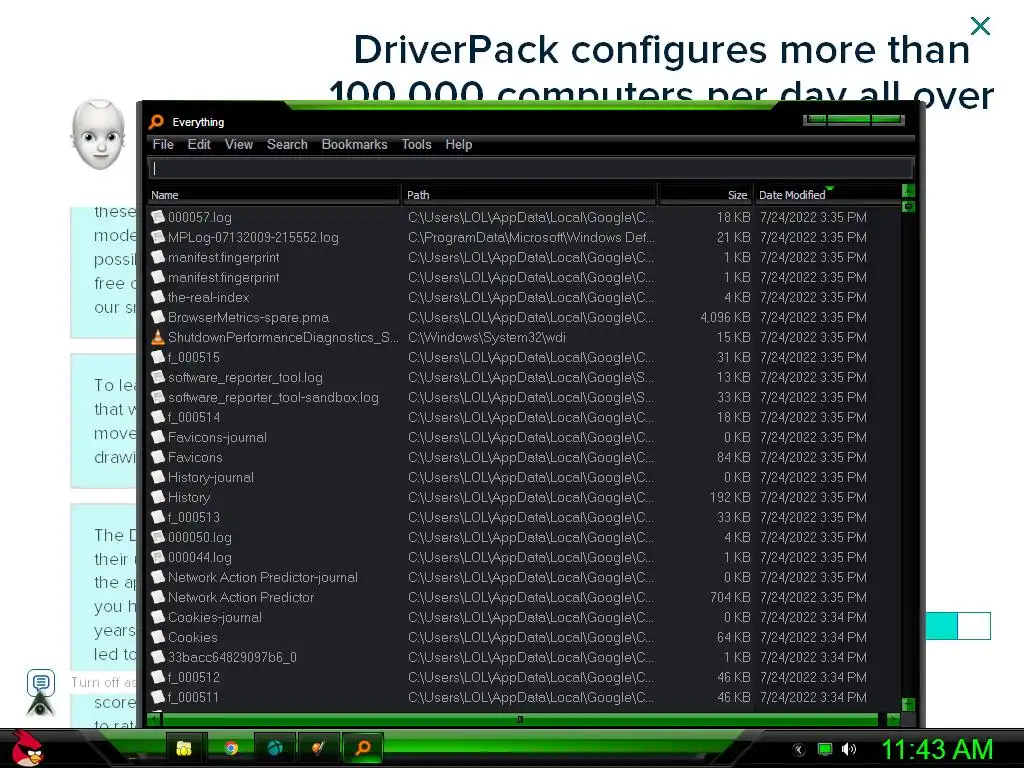This screenshot has height=768, width=1024.
Task: Select the software_reporter_tool-sandbox.log row
Action: point(524,397)
